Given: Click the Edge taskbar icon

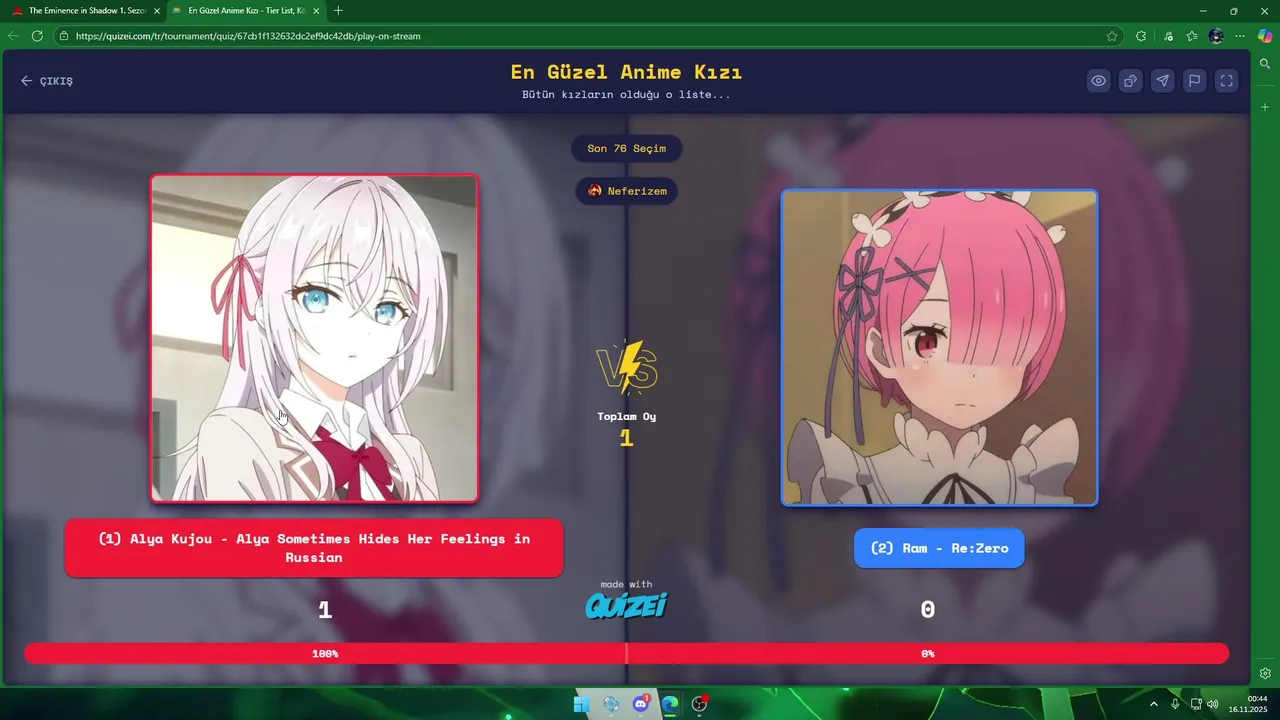Looking at the screenshot, I should [670, 704].
